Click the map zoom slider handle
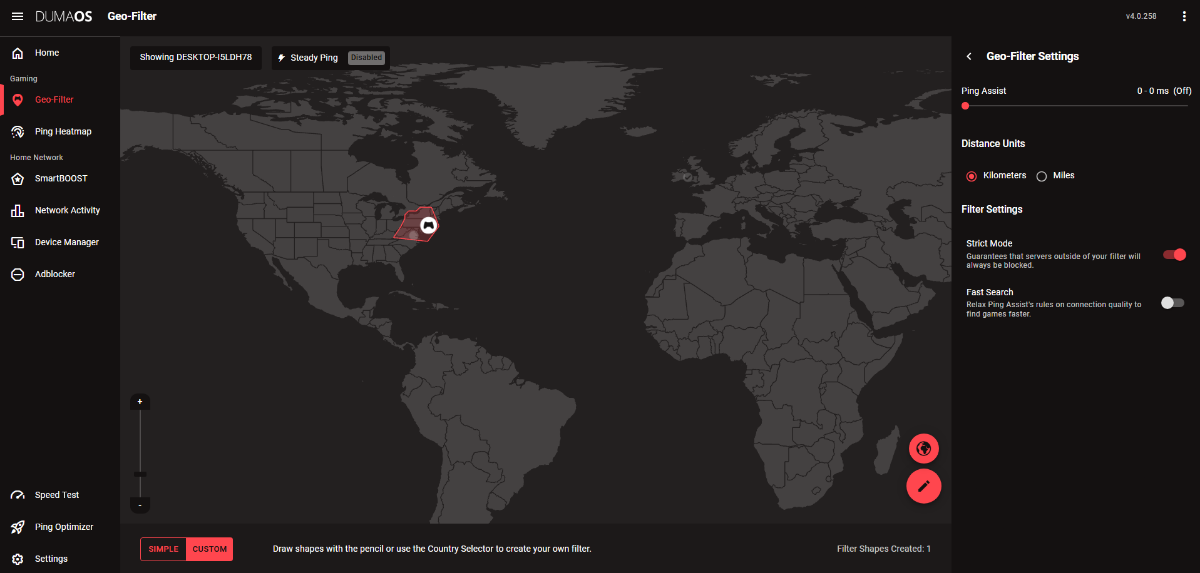 click(140, 474)
